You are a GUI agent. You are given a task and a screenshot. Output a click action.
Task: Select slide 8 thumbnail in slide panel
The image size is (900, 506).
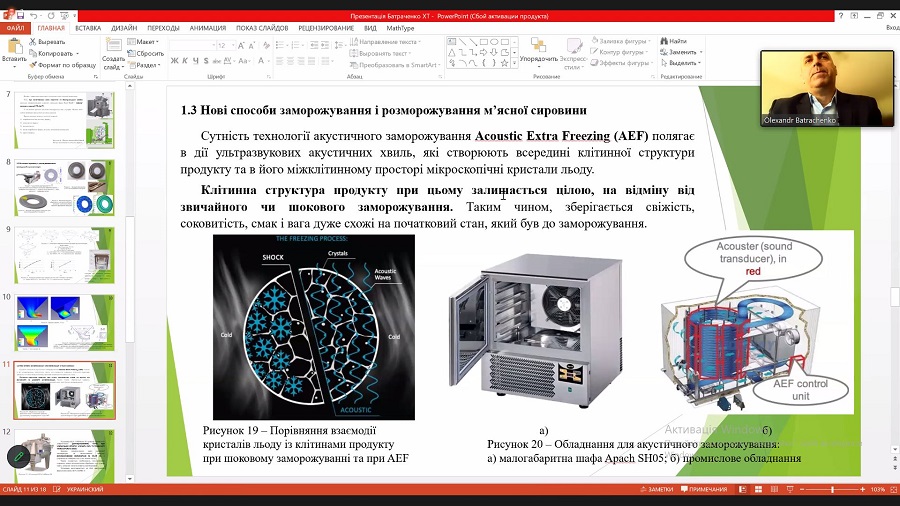tap(64, 188)
